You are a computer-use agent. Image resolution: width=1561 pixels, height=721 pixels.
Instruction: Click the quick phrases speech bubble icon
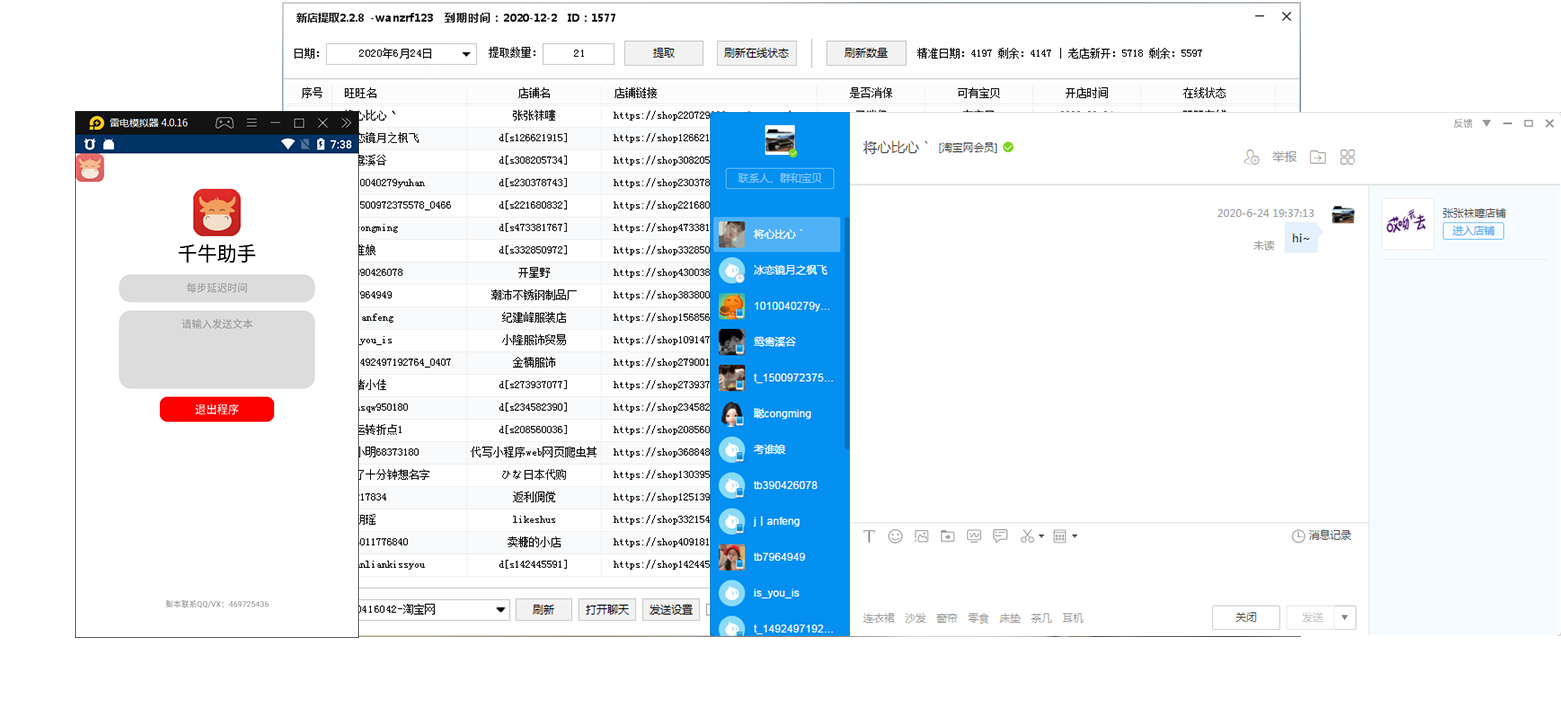tap(1000, 536)
